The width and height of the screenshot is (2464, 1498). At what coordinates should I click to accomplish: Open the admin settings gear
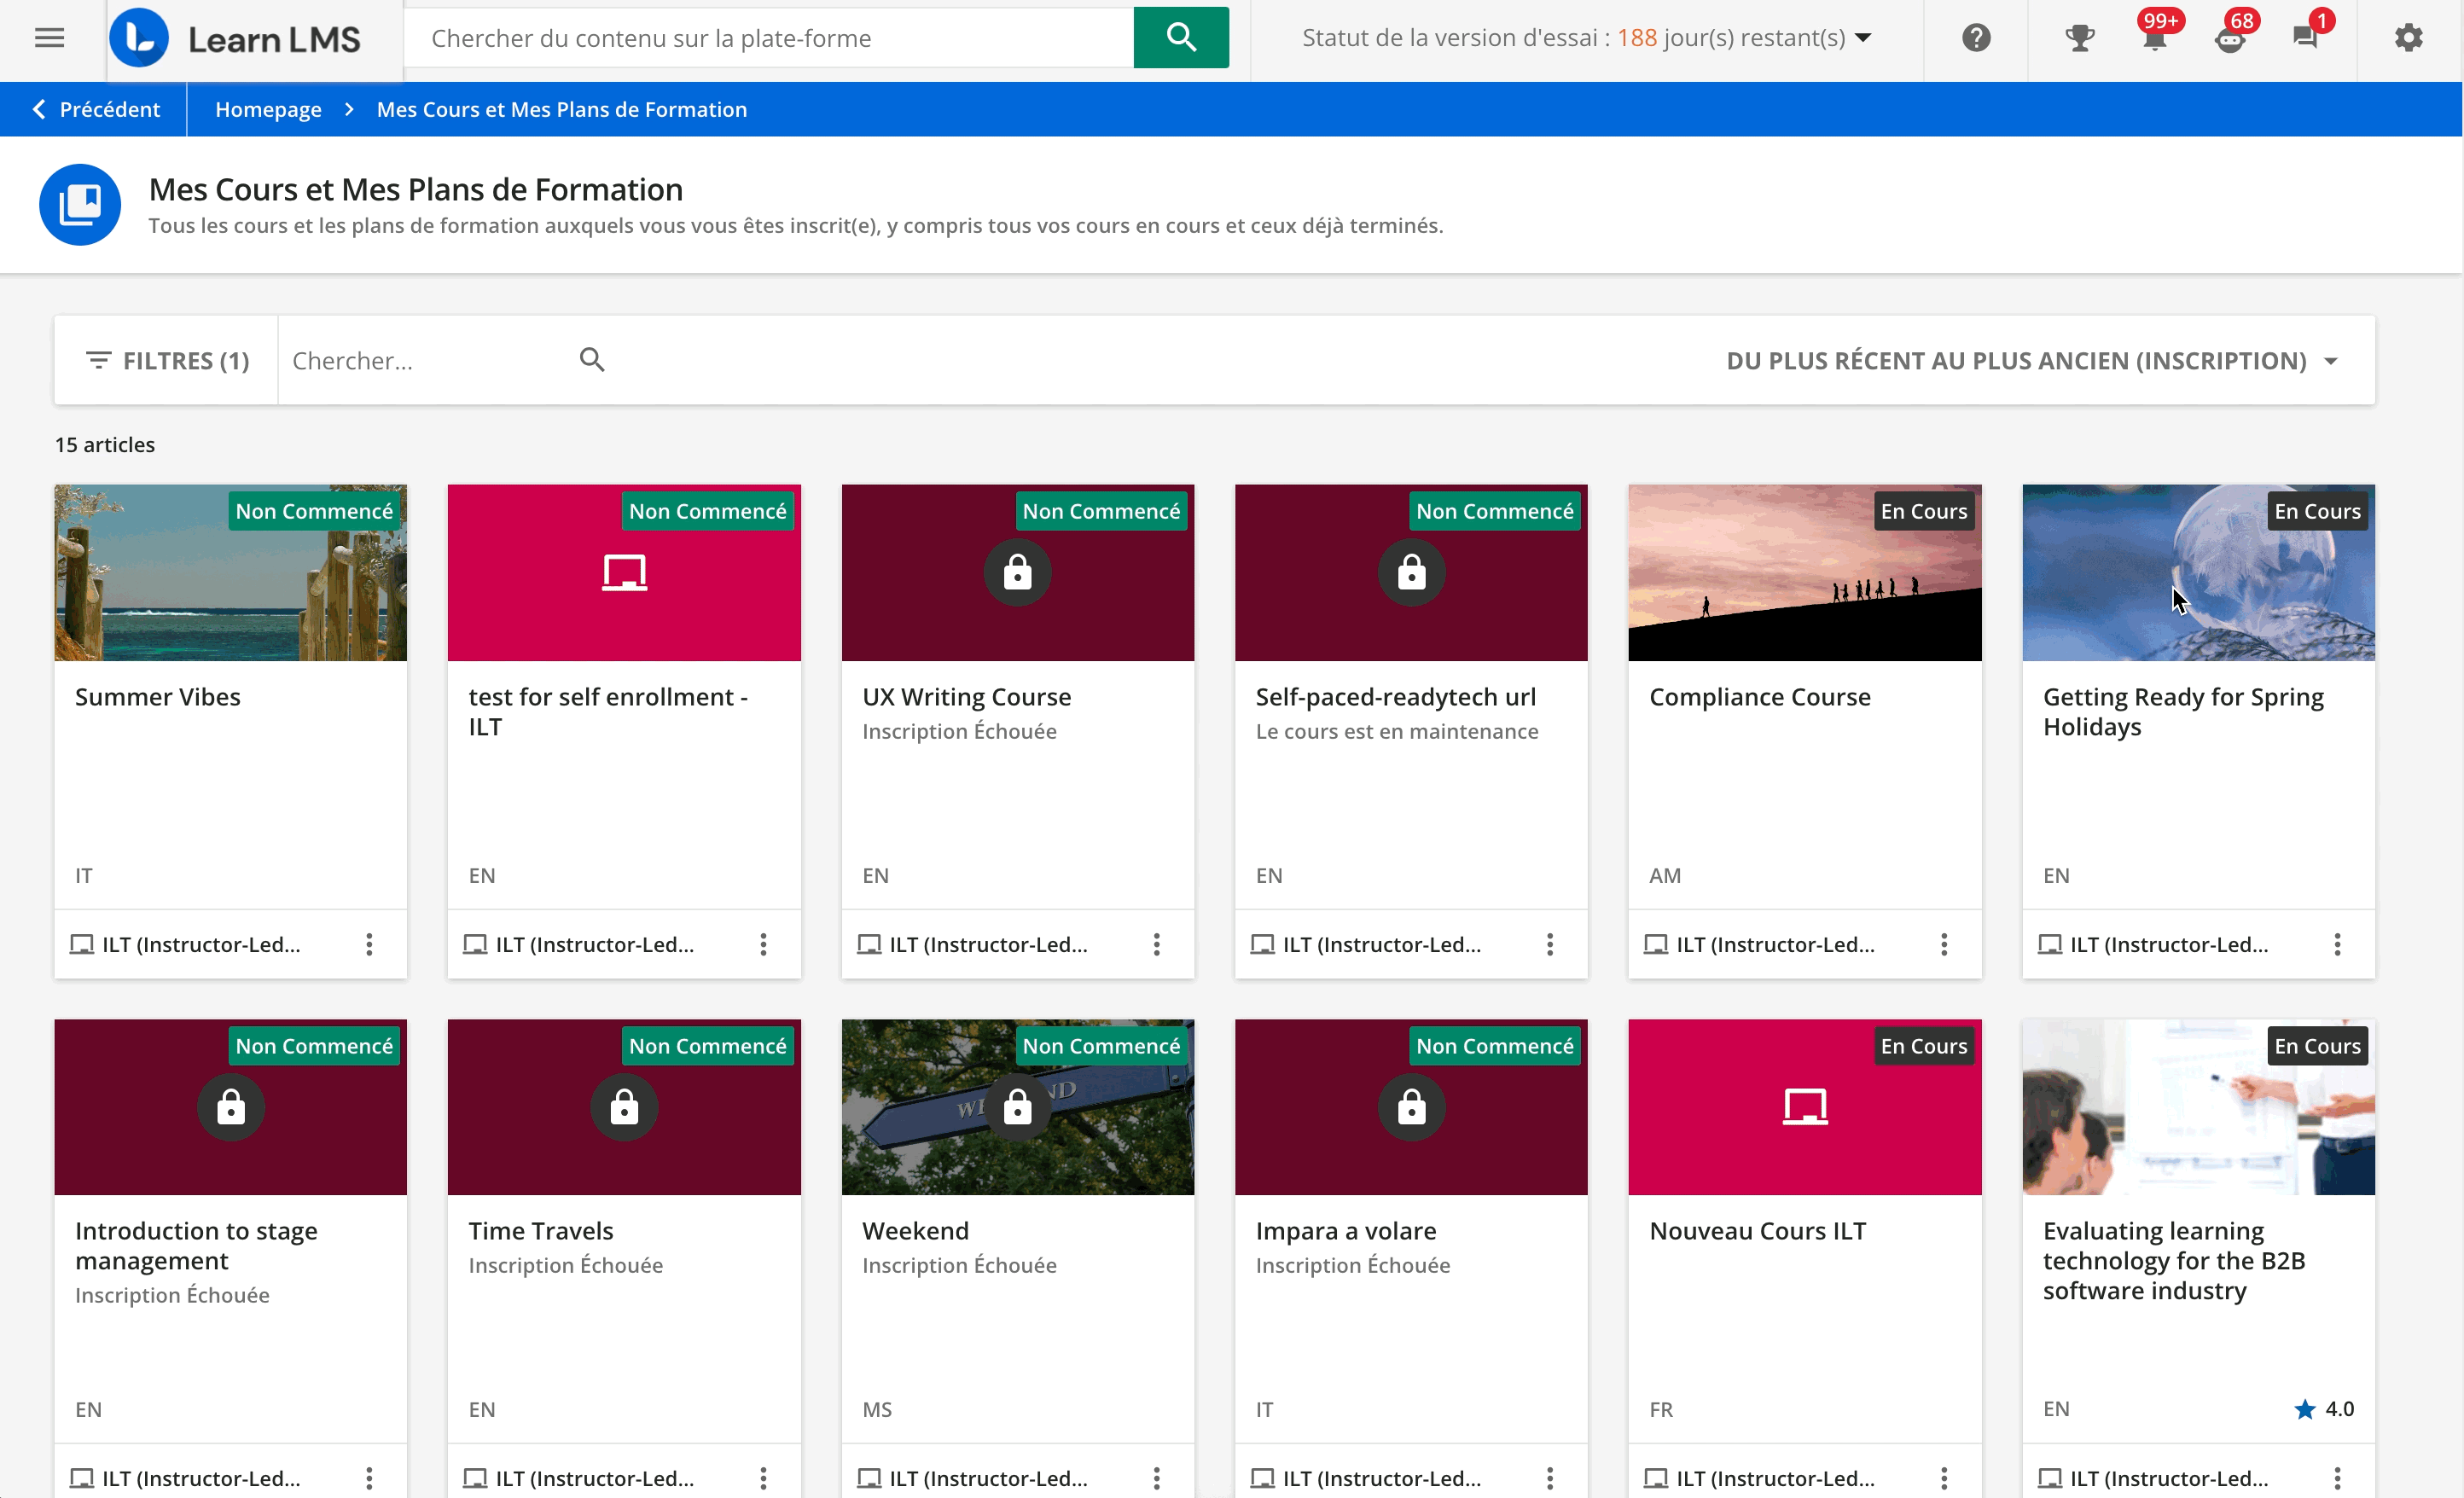2409,38
